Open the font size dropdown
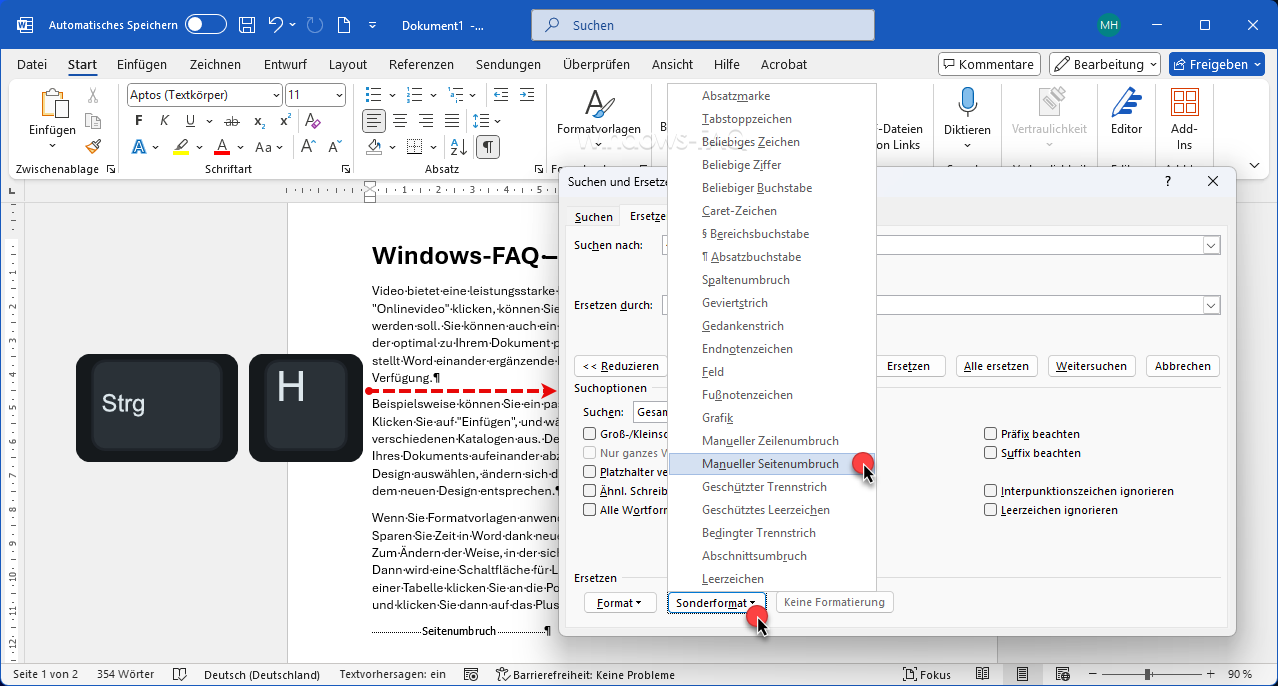 point(340,95)
